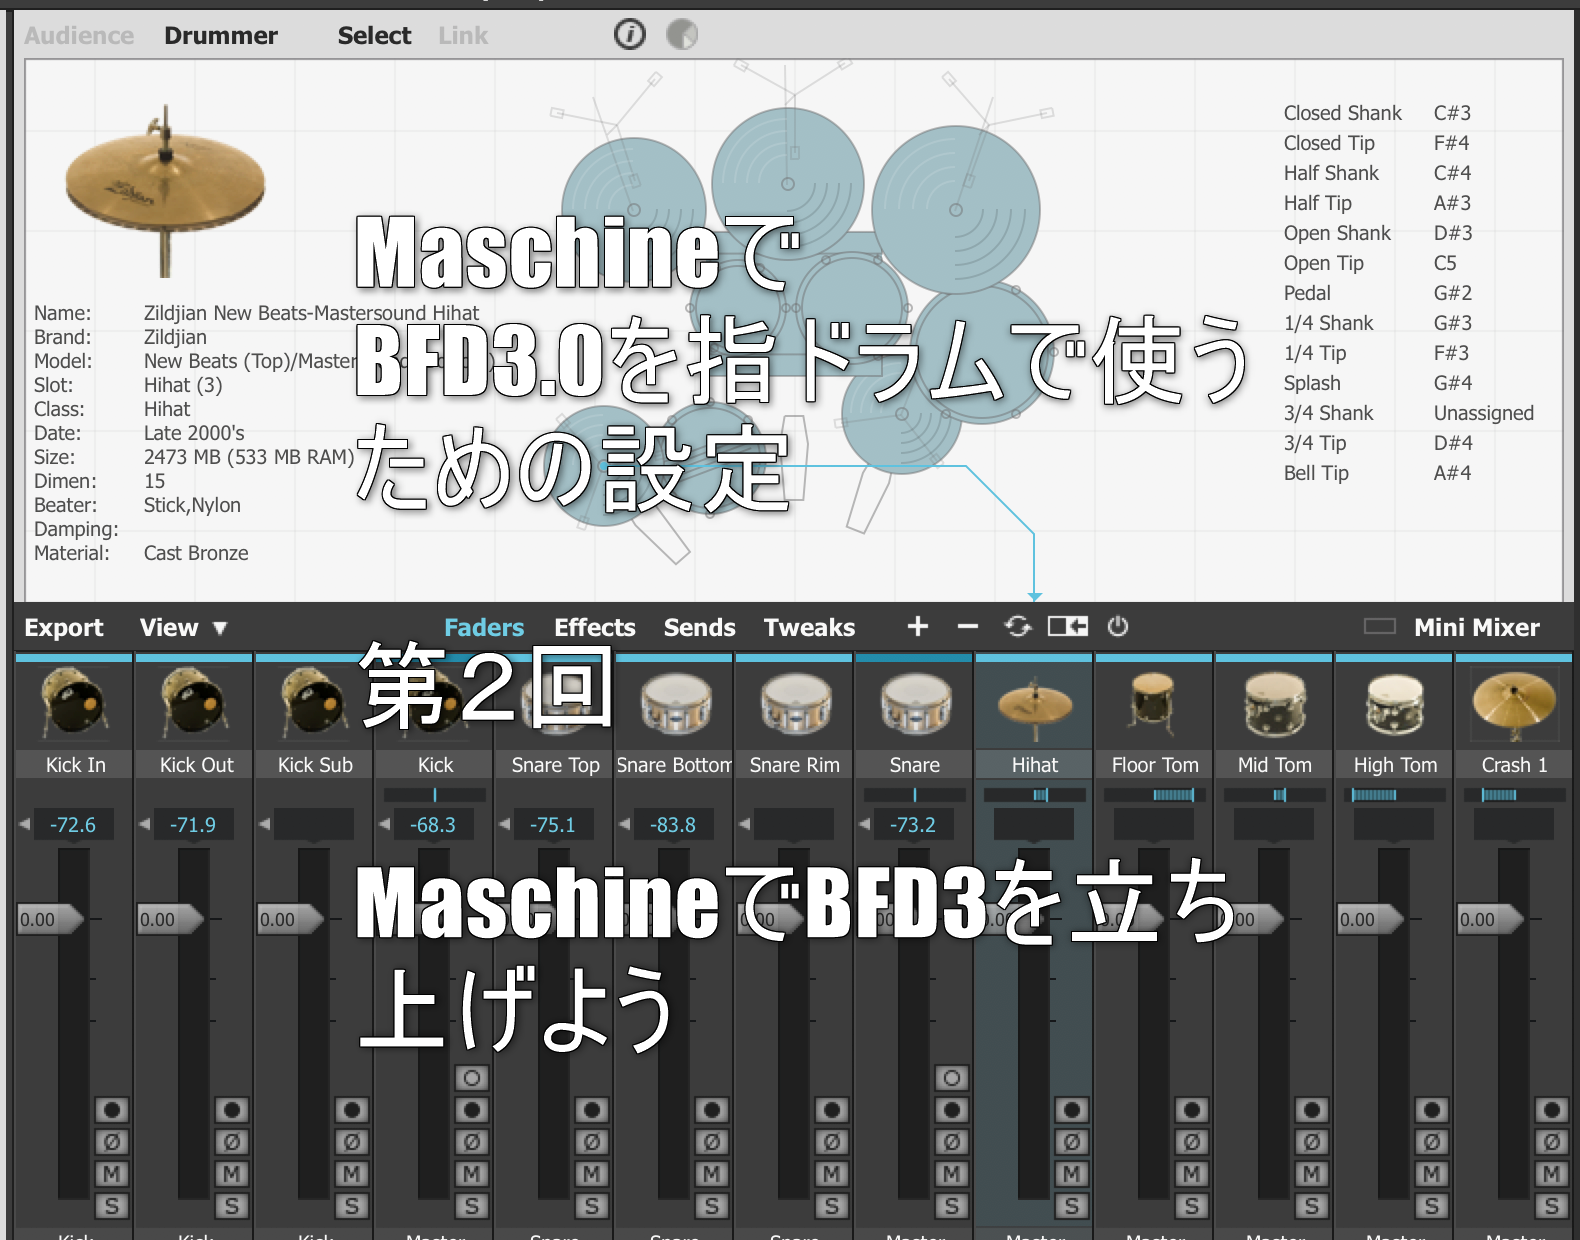The height and width of the screenshot is (1240, 1580).
Task: Mute the Kick In channel
Action: click(x=111, y=1174)
